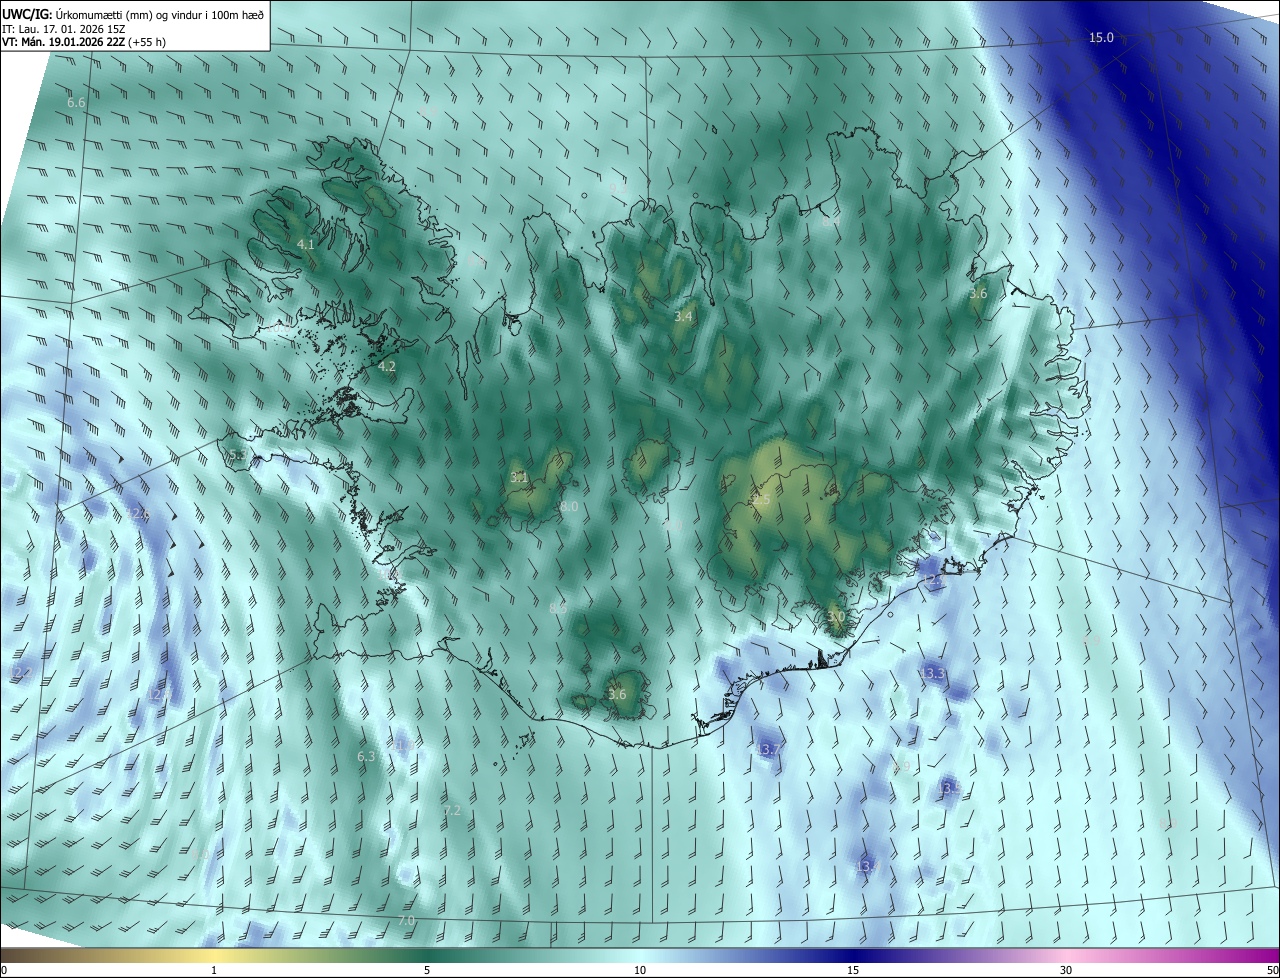The image size is (1280, 978).
Task: Click the "3.4" value label on the map
Action: tap(683, 316)
